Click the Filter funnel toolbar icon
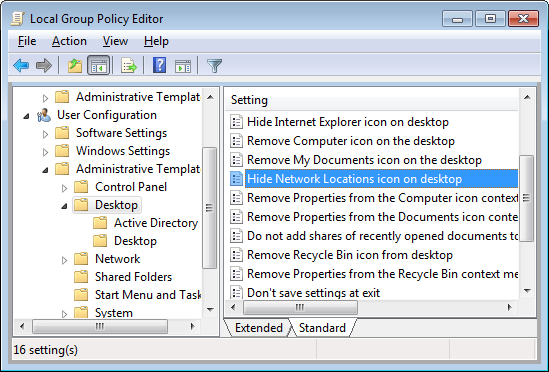Viewport: 549px width, 372px height. (x=214, y=66)
